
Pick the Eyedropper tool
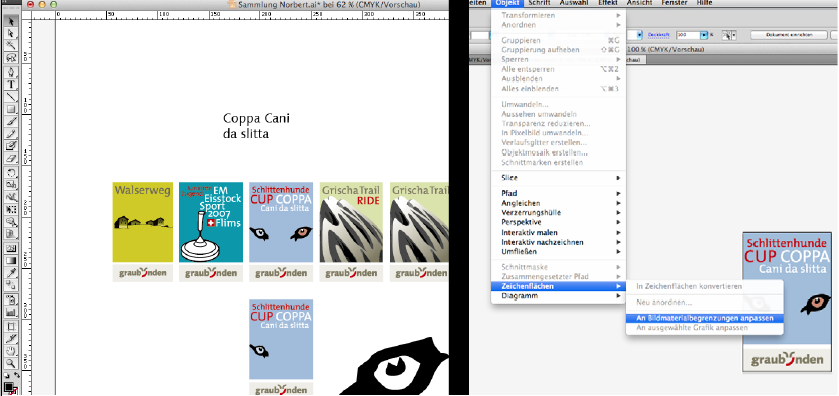(x=11, y=273)
